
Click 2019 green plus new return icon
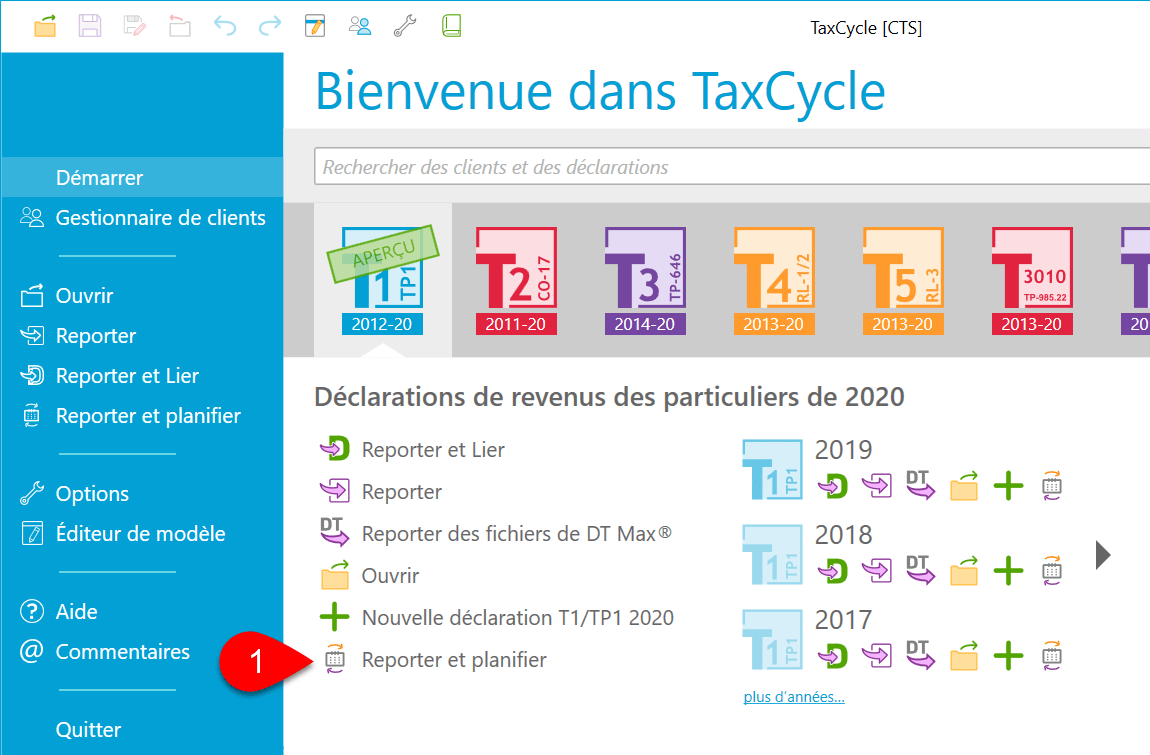(x=1008, y=486)
